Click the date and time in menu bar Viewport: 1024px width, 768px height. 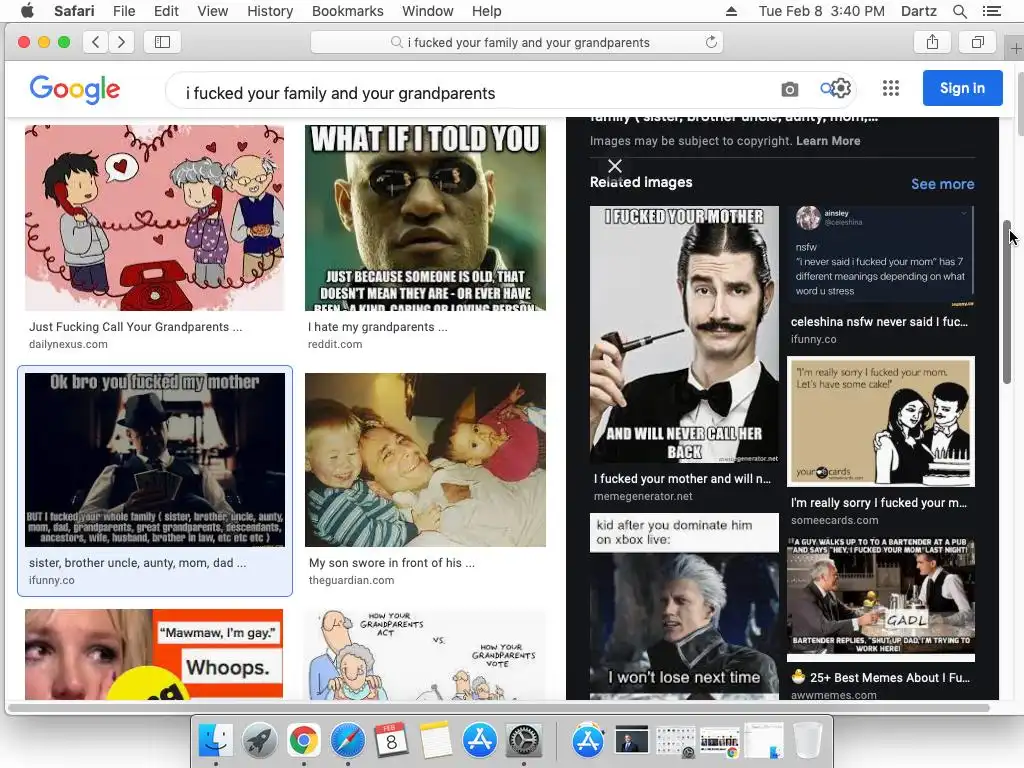pos(822,11)
